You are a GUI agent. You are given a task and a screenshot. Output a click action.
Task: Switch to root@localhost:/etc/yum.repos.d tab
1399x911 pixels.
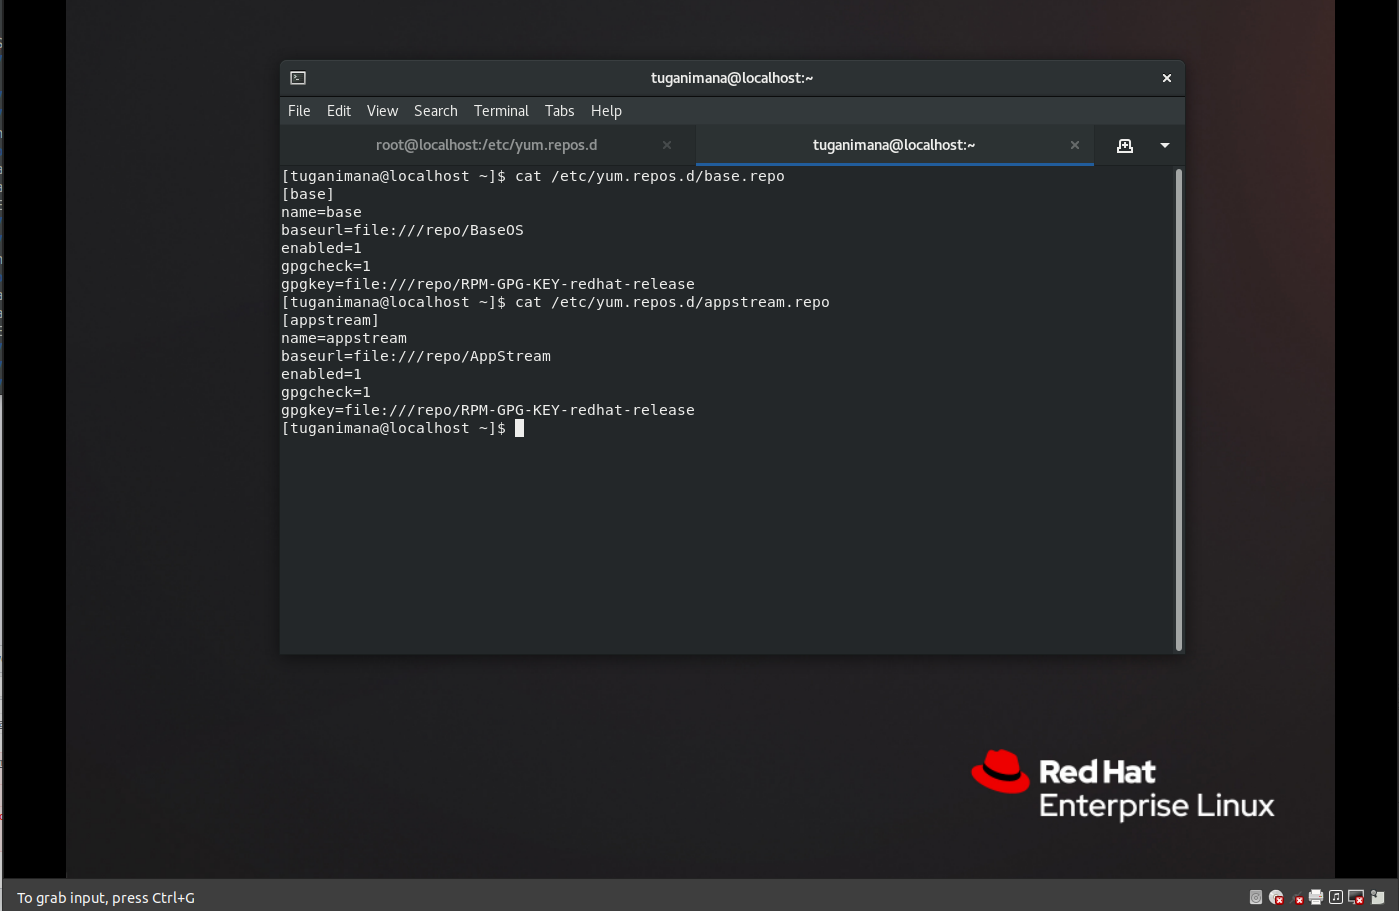pyautogui.click(x=486, y=145)
